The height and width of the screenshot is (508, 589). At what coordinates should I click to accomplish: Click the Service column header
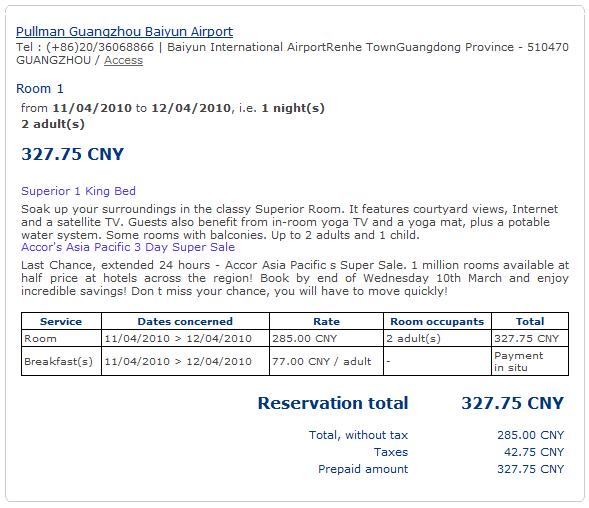tap(61, 322)
